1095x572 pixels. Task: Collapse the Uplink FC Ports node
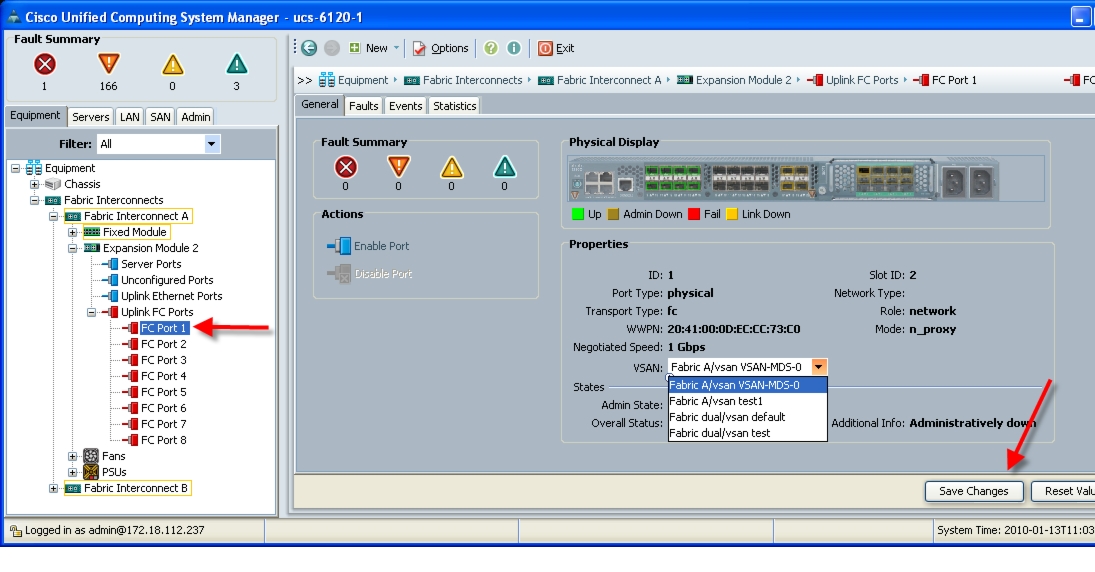91,312
